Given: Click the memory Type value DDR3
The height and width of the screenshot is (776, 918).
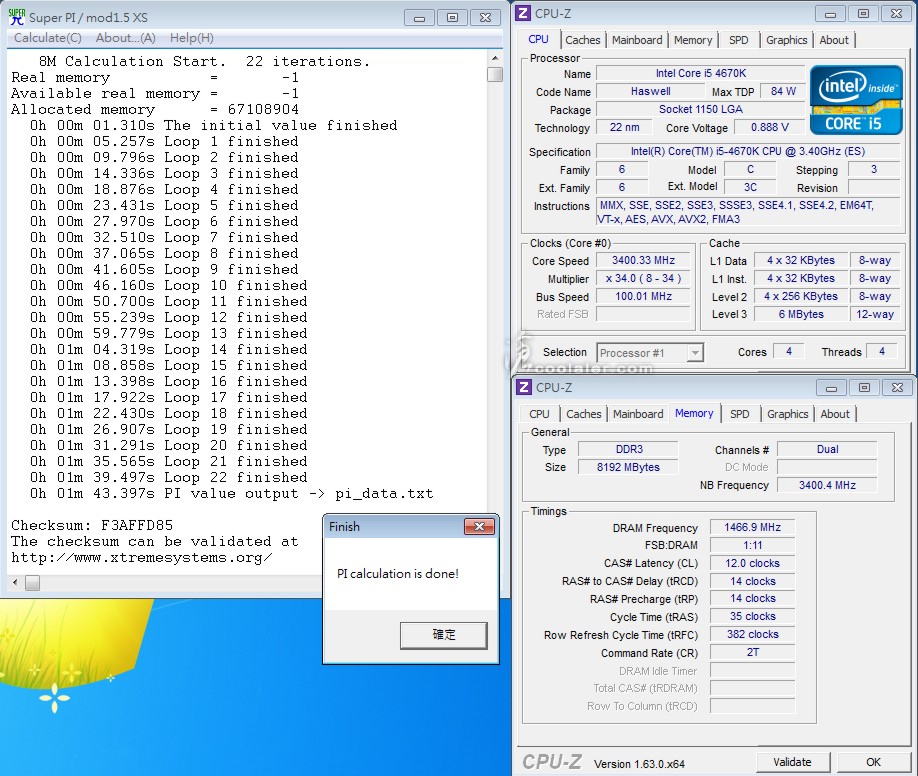Looking at the screenshot, I should coord(629,449).
